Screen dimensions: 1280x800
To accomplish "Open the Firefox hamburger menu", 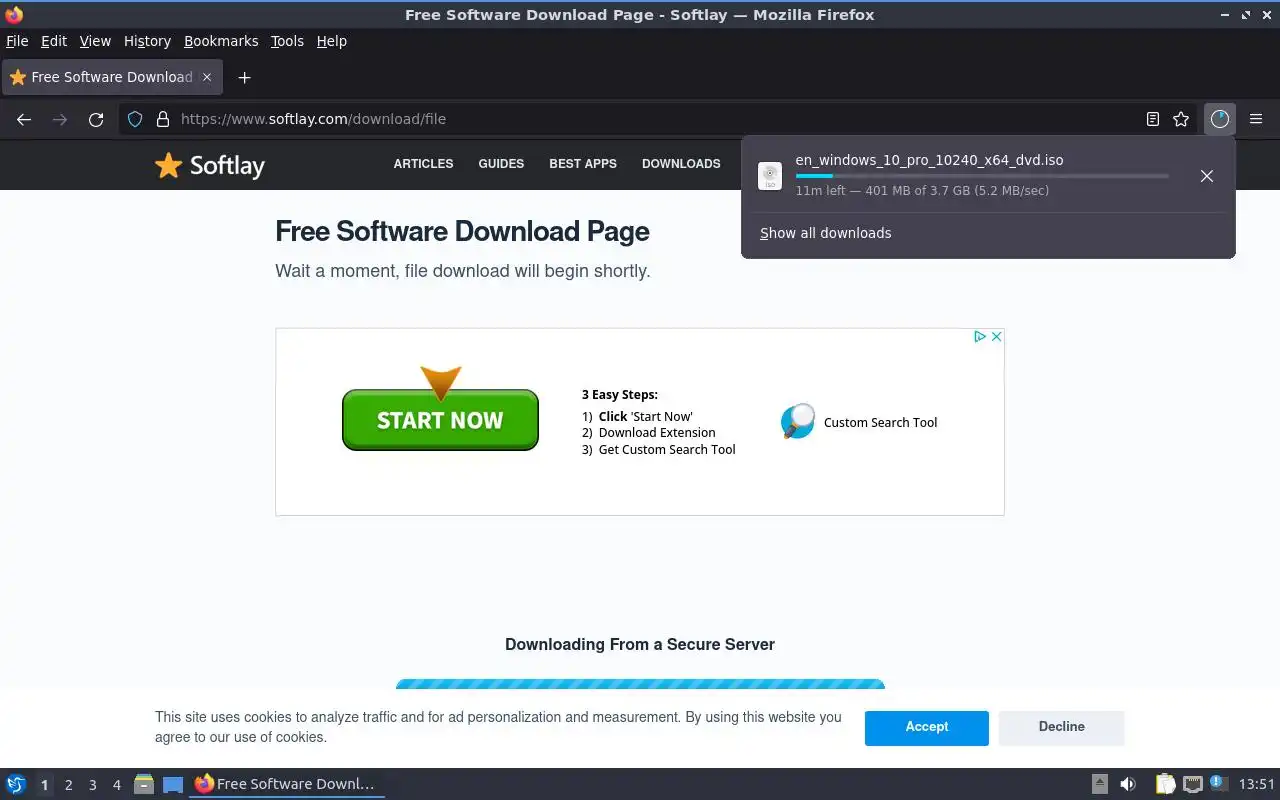I will (x=1256, y=119).
